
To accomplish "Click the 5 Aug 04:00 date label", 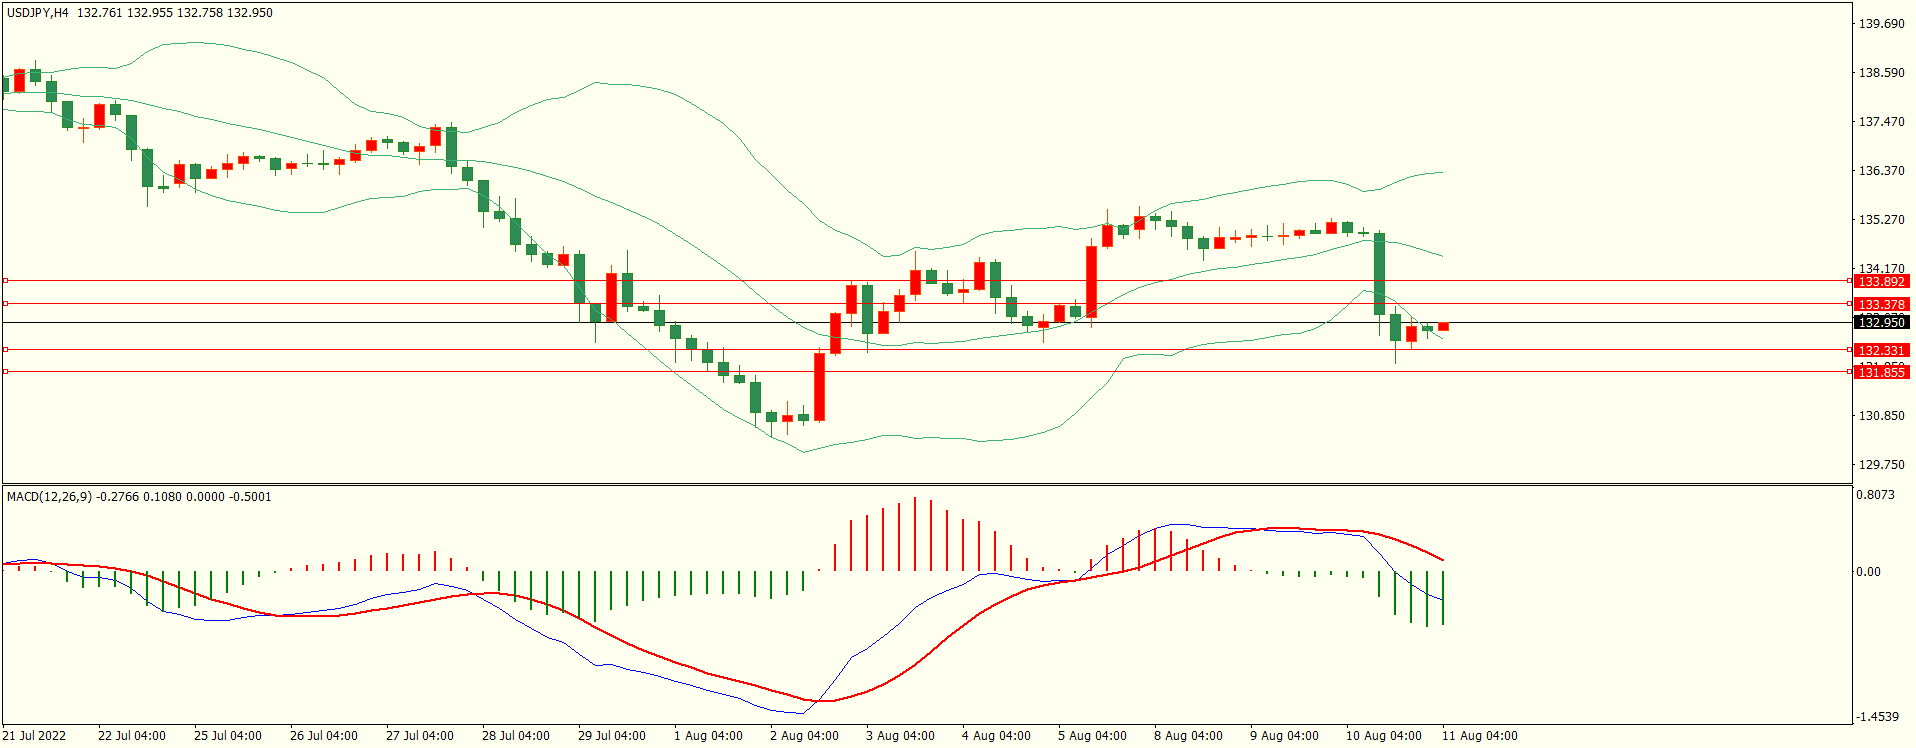I will pos(1092,736).
